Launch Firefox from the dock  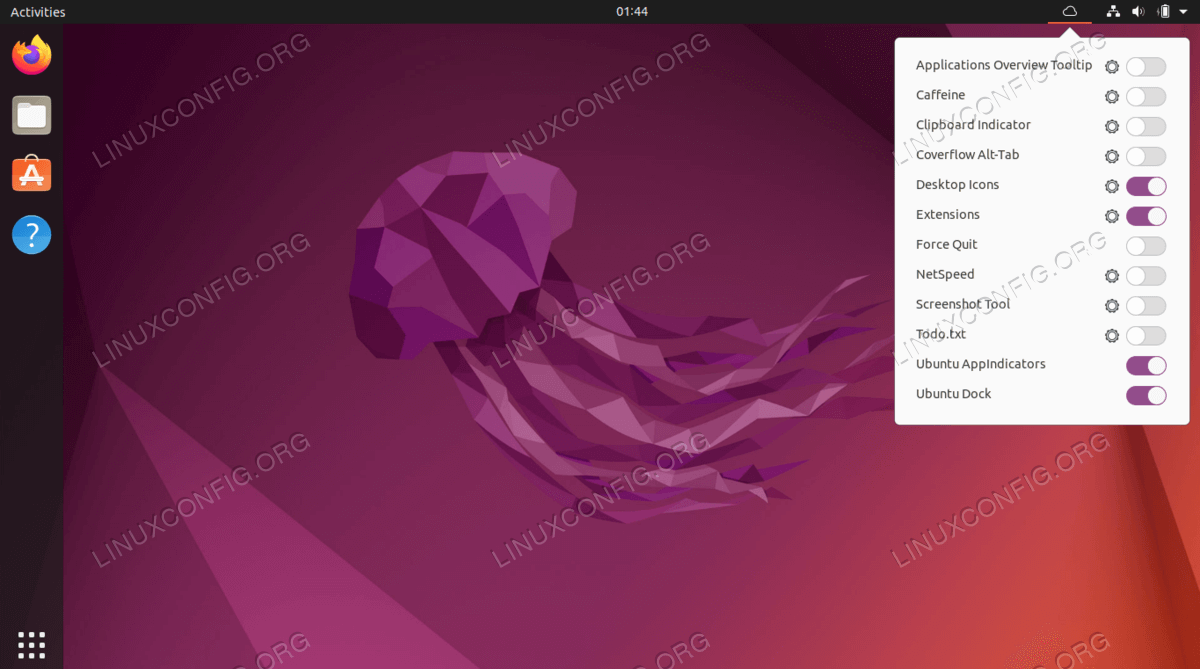click(32, 55)
